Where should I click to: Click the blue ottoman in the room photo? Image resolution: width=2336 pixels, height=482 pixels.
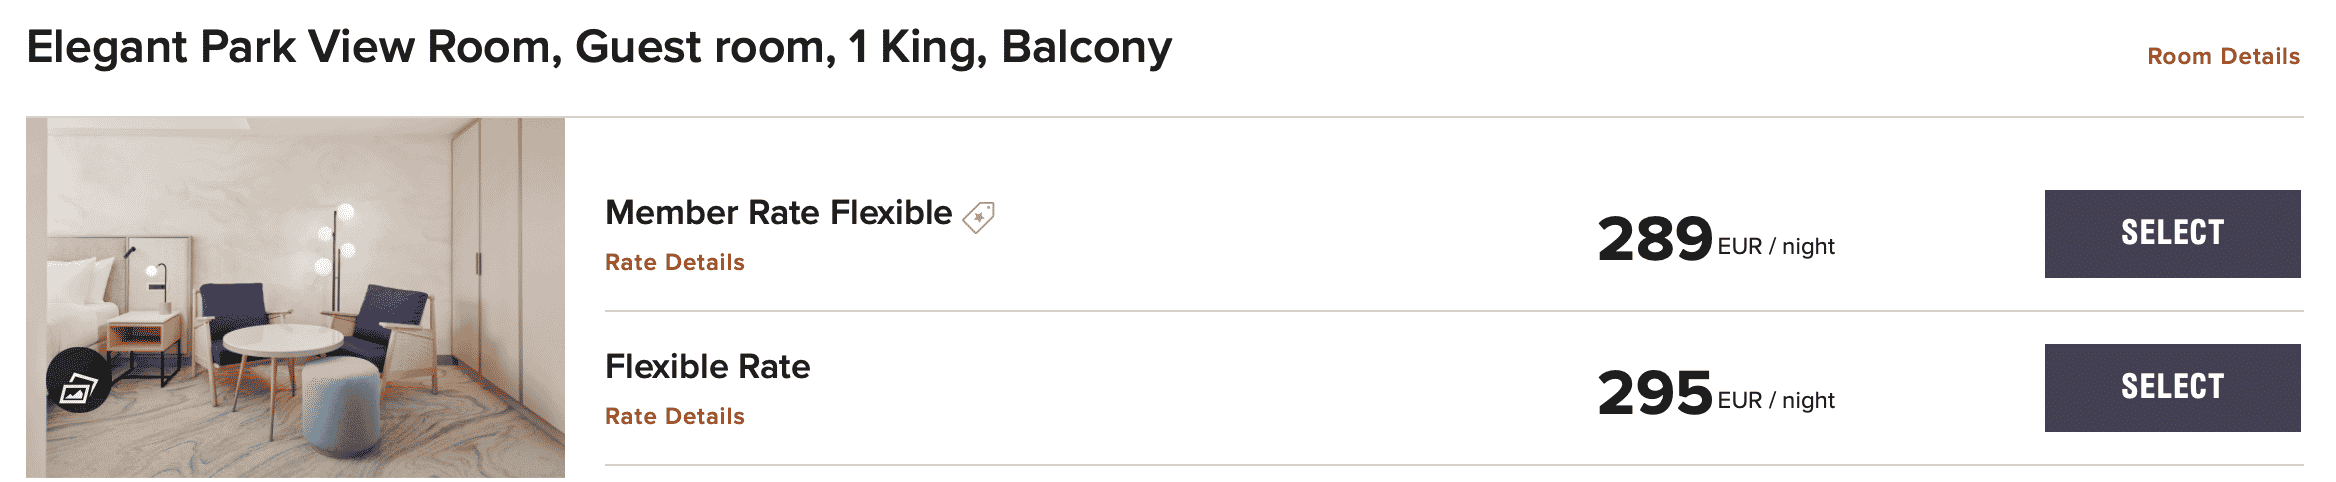(x=341, y=412)
